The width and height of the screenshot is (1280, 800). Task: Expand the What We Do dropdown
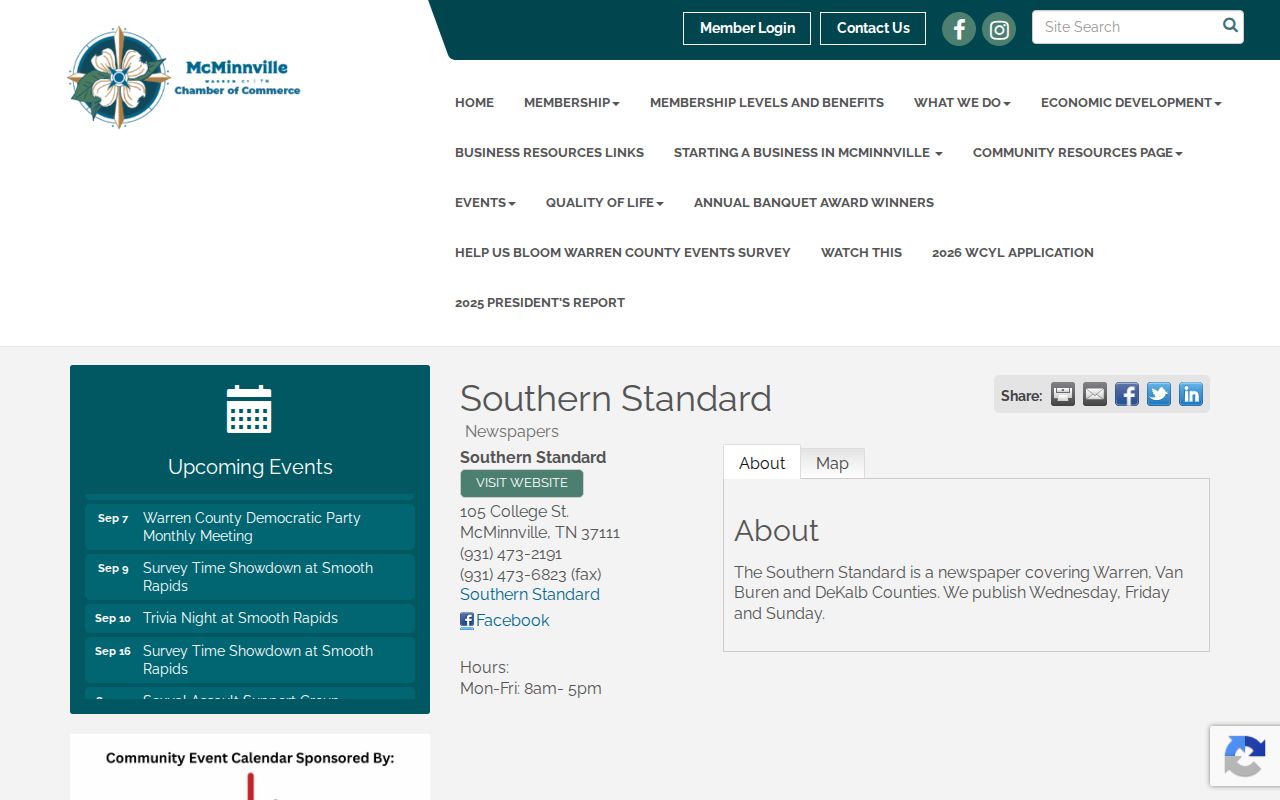click(x=962, y=102)
